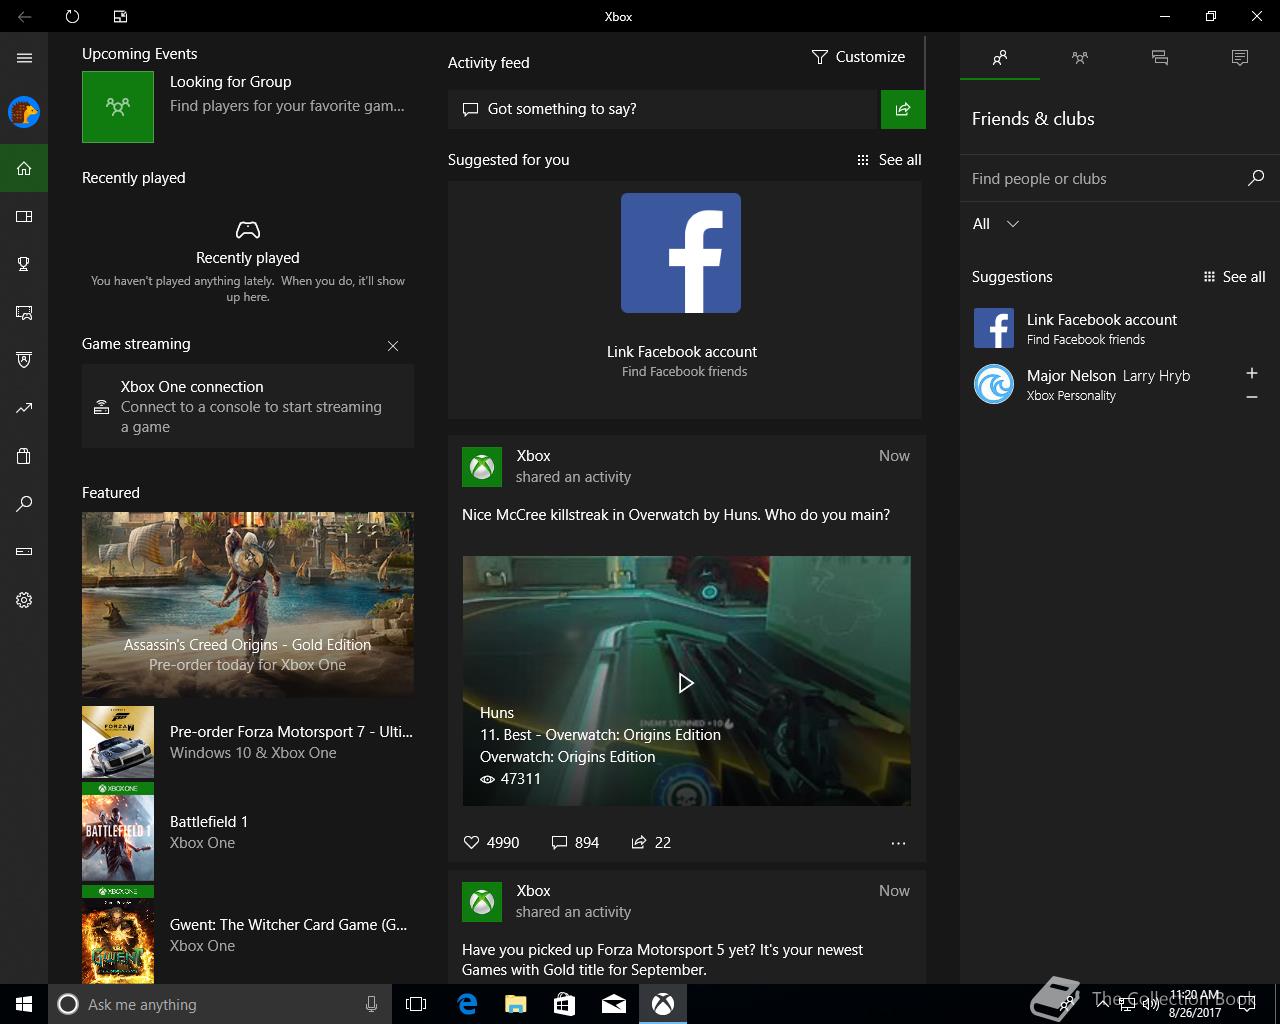Open File Explorer from taskbar
Image resolution: width=1280 pixels, height=1024 pixels.
pyautogui.click(x=516, y=1004)
